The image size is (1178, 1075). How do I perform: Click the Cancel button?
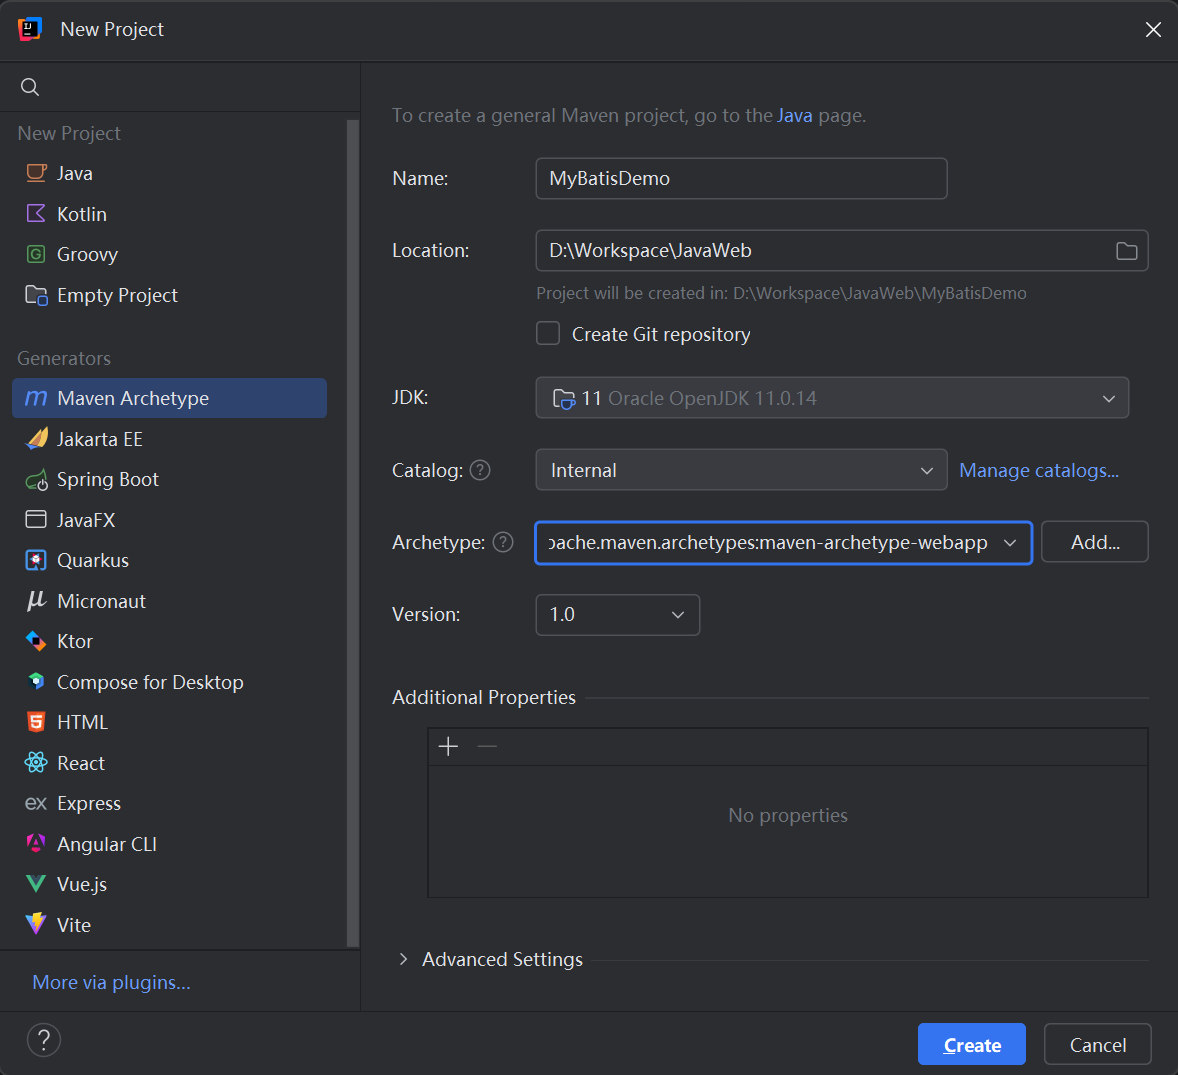point(1098,1044)
